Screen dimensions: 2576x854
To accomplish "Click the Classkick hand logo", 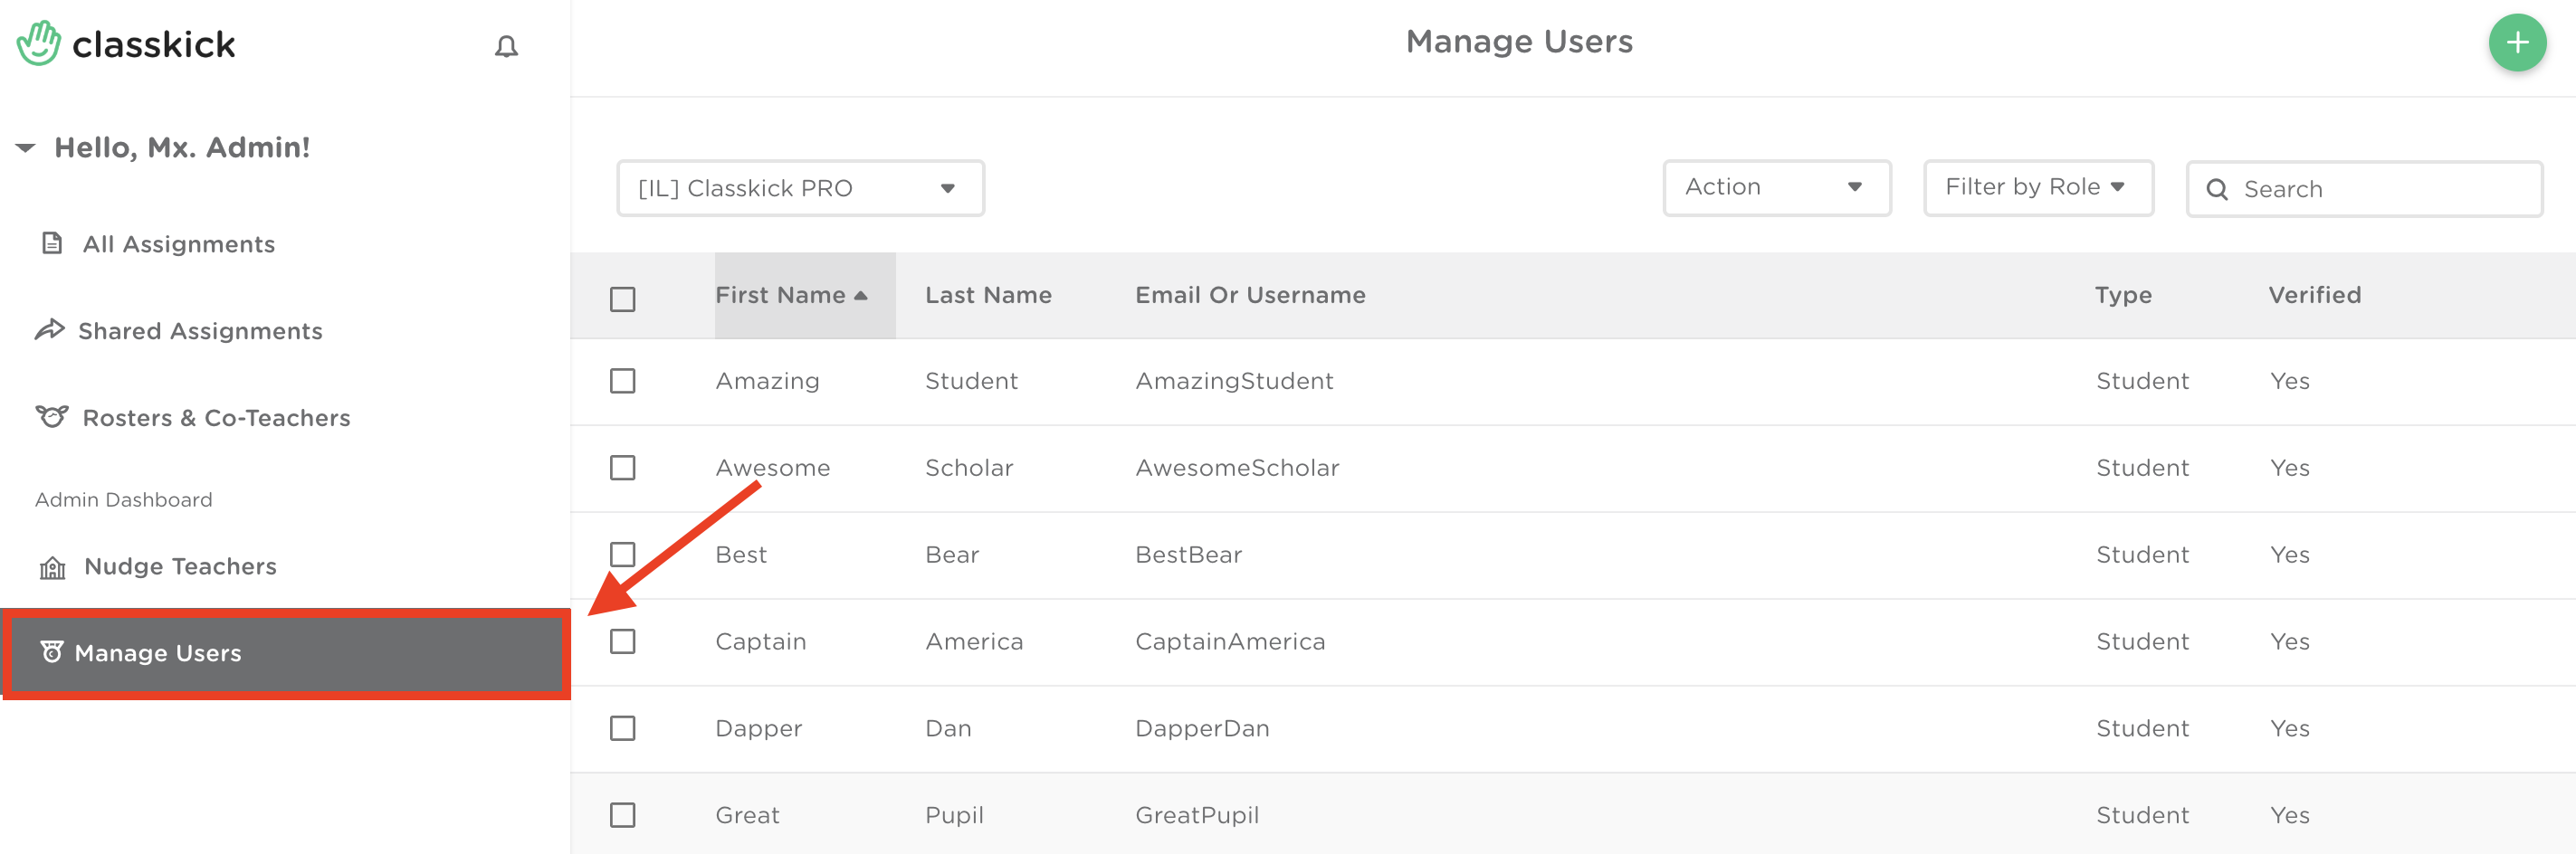I will pos(39,43).
